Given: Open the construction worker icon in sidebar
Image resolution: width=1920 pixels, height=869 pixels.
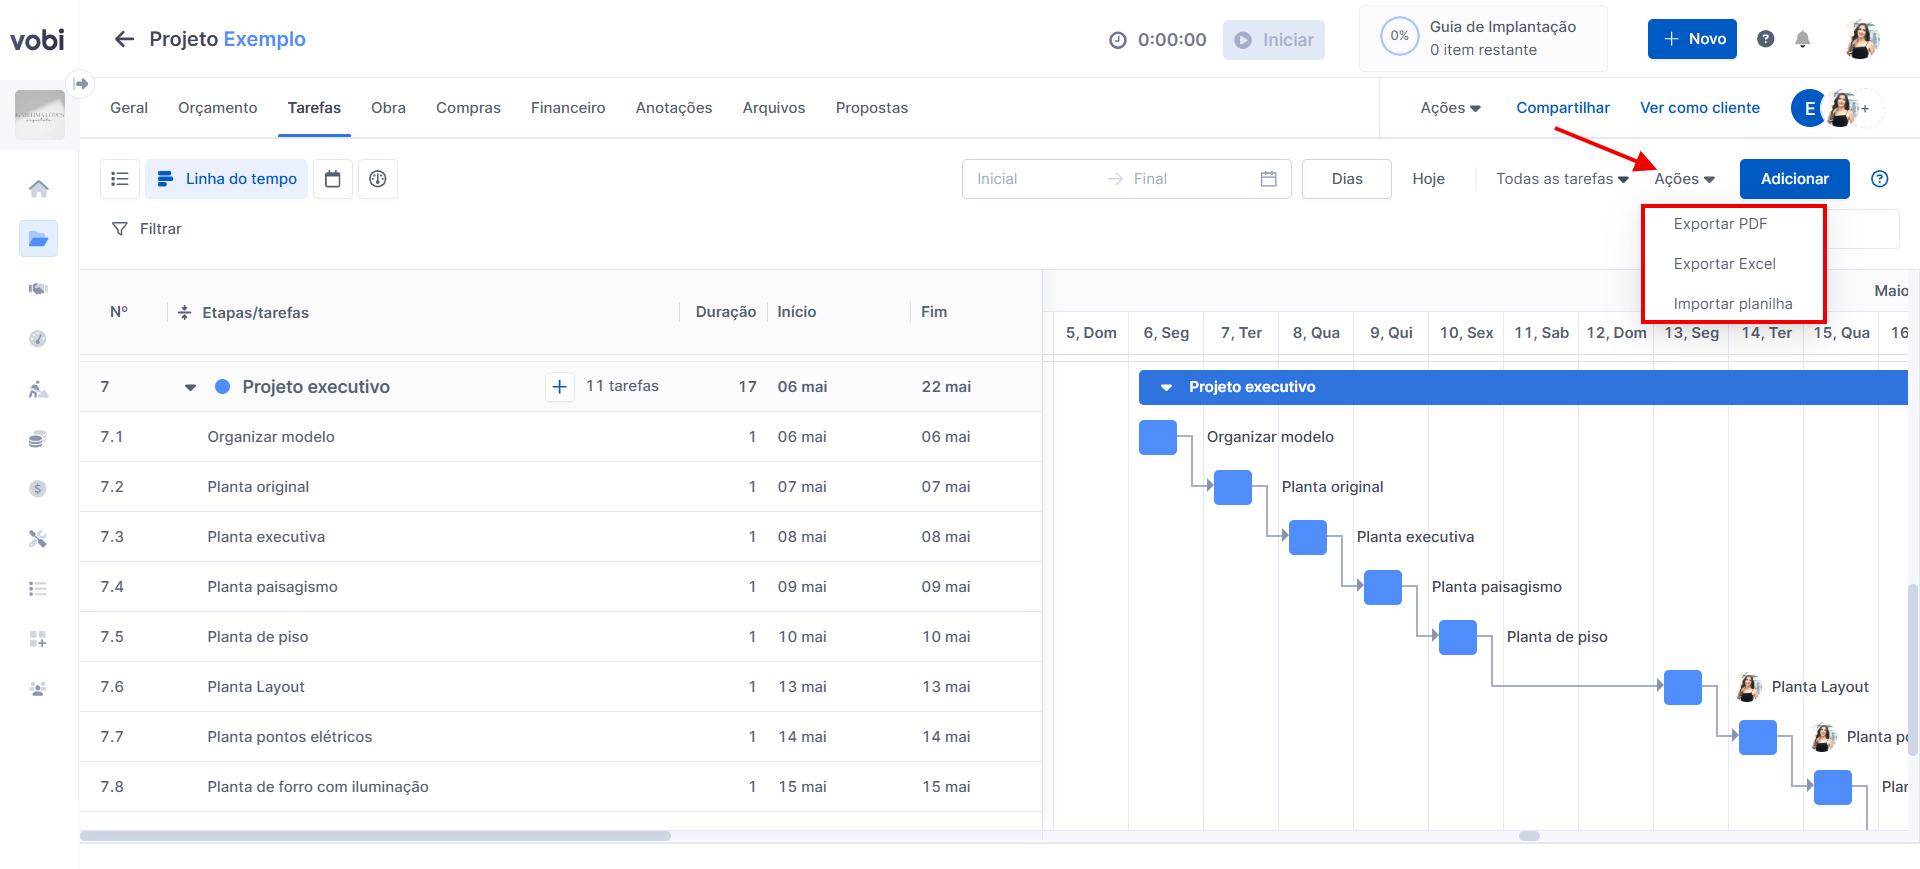Looking at the screenshot, I should tap(38, 389).
